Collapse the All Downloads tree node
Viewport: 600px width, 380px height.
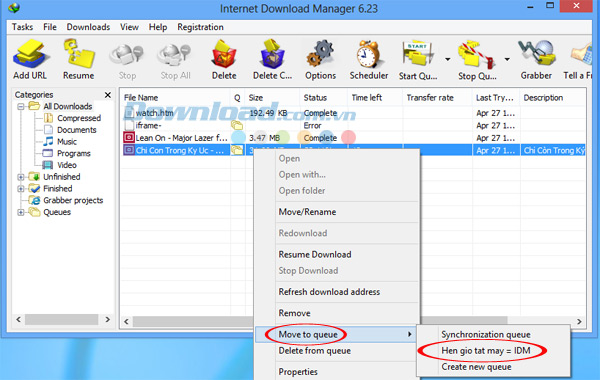21,106
